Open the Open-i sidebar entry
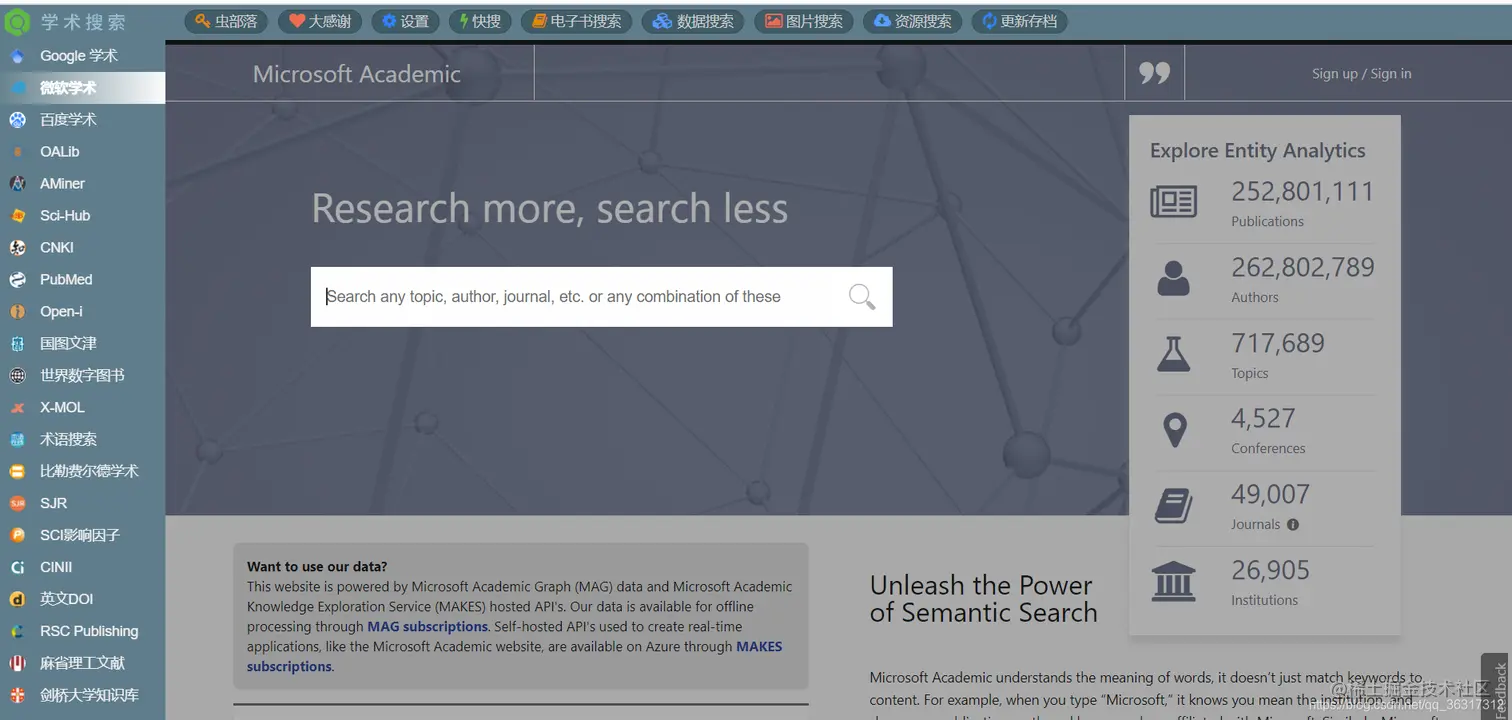The height and width of the screenshot is (720, 1512). click(82, 312)
